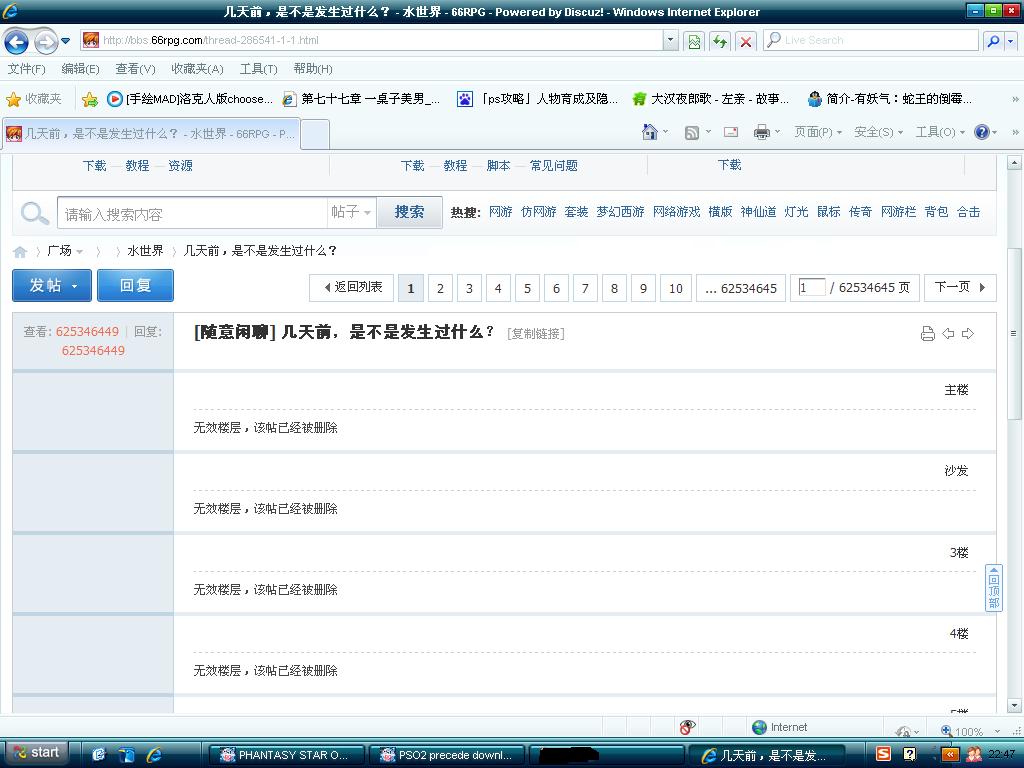Click the 发帖 new post button
This screenshot has height=768, width=1024.
[x=52, y=285]
